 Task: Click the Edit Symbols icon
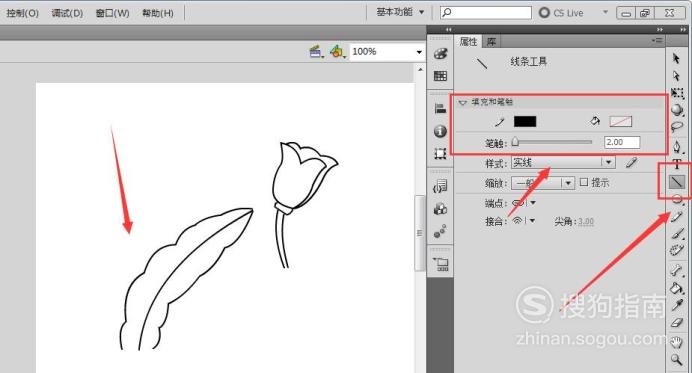coord(338,52)
